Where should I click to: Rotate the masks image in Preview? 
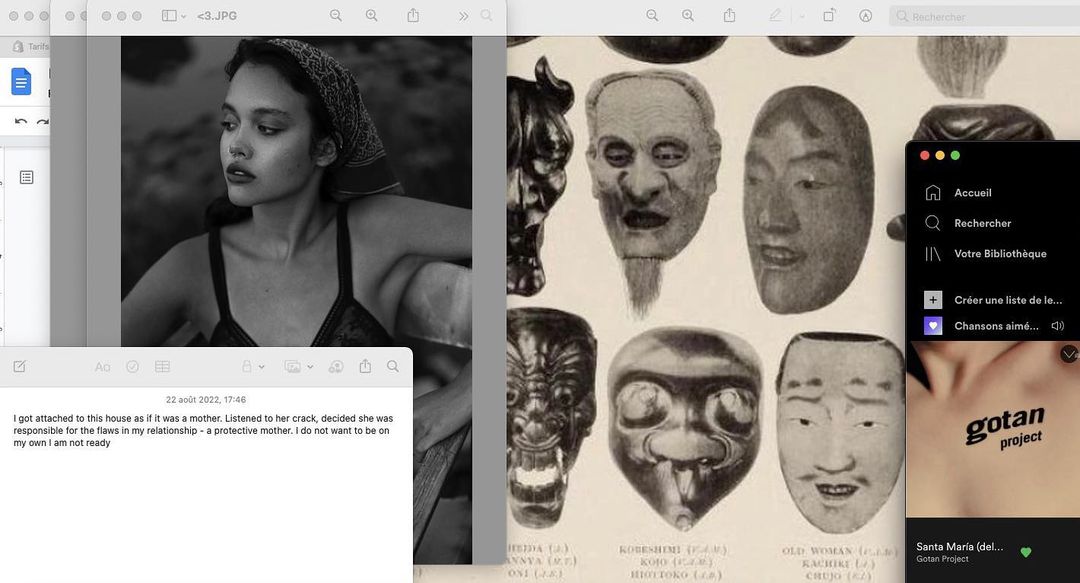(829, 16)
